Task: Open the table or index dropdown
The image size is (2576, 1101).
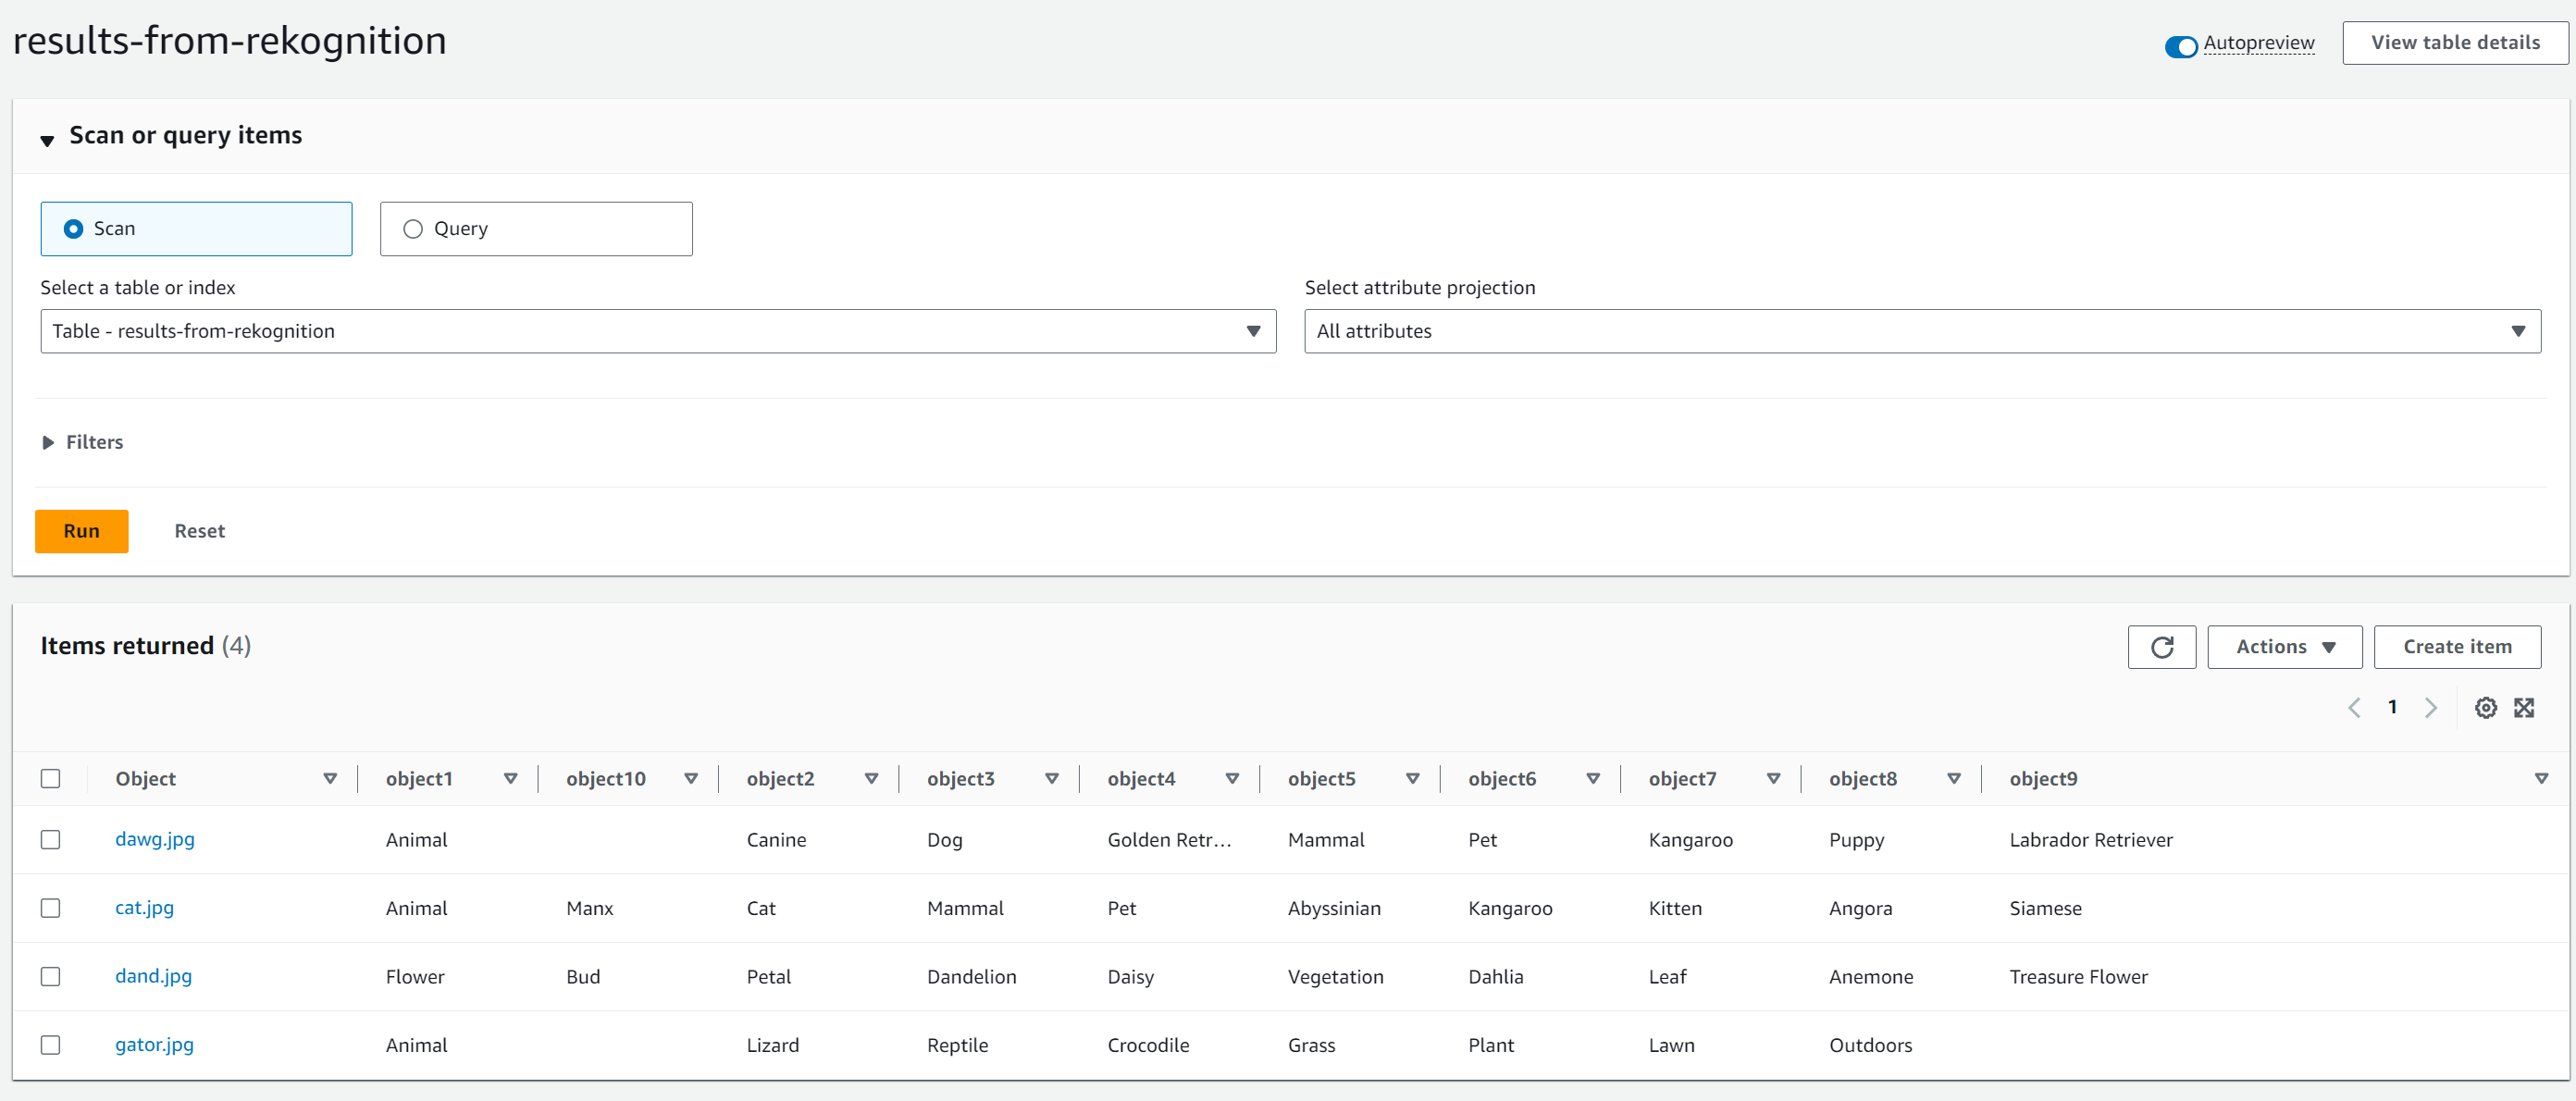Action: pyautogui.click(x=657, y=331)
